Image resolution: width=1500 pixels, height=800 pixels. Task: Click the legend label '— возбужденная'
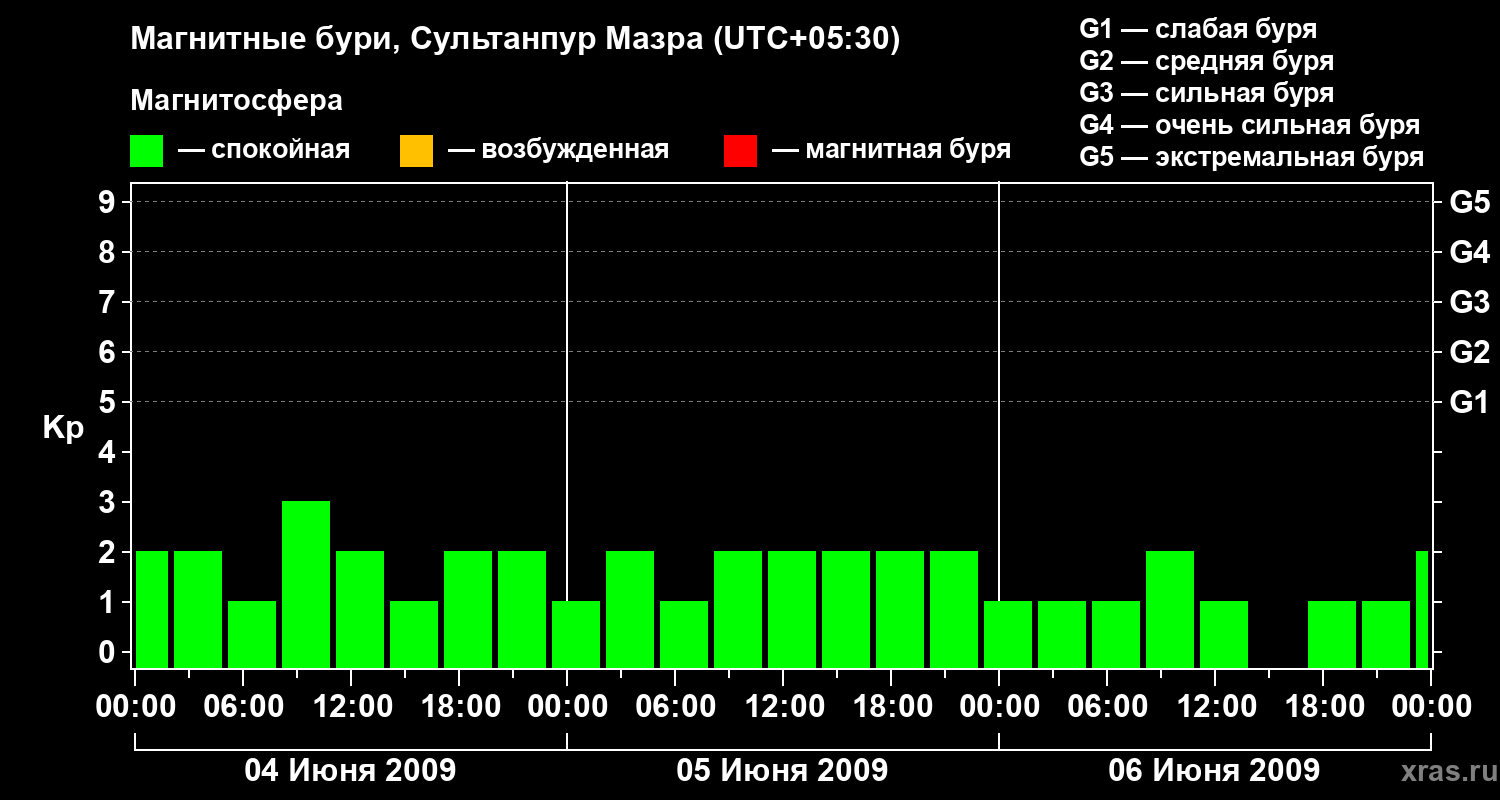click(x=559, y=151)
